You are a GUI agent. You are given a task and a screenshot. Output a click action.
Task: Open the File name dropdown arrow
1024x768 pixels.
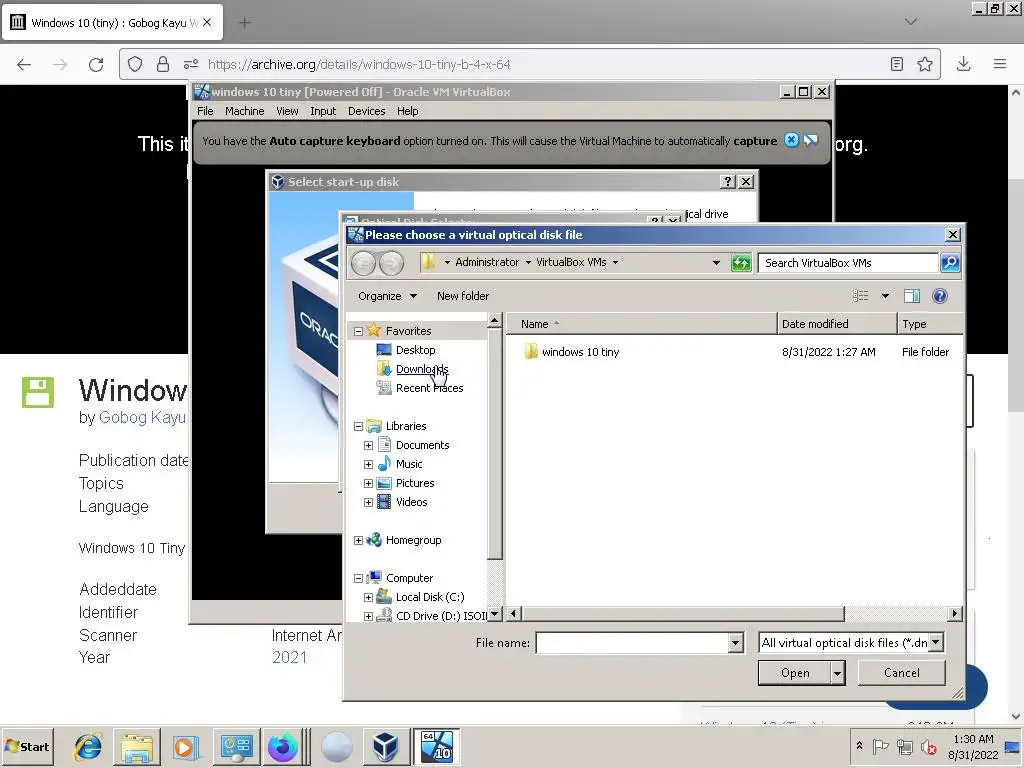click(735, 643)
